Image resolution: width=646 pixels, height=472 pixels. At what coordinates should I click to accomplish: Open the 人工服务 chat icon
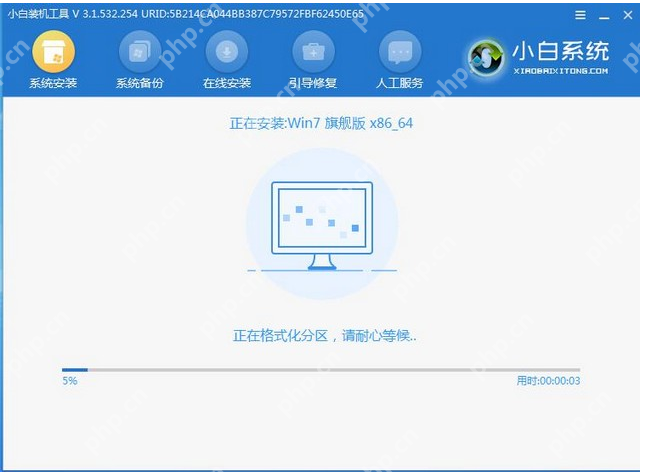400,51
